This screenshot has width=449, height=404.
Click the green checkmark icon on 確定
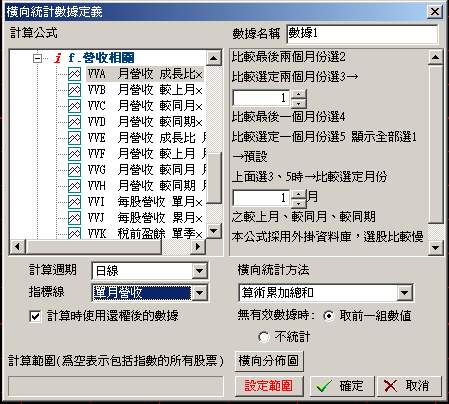tap(324, 386)
